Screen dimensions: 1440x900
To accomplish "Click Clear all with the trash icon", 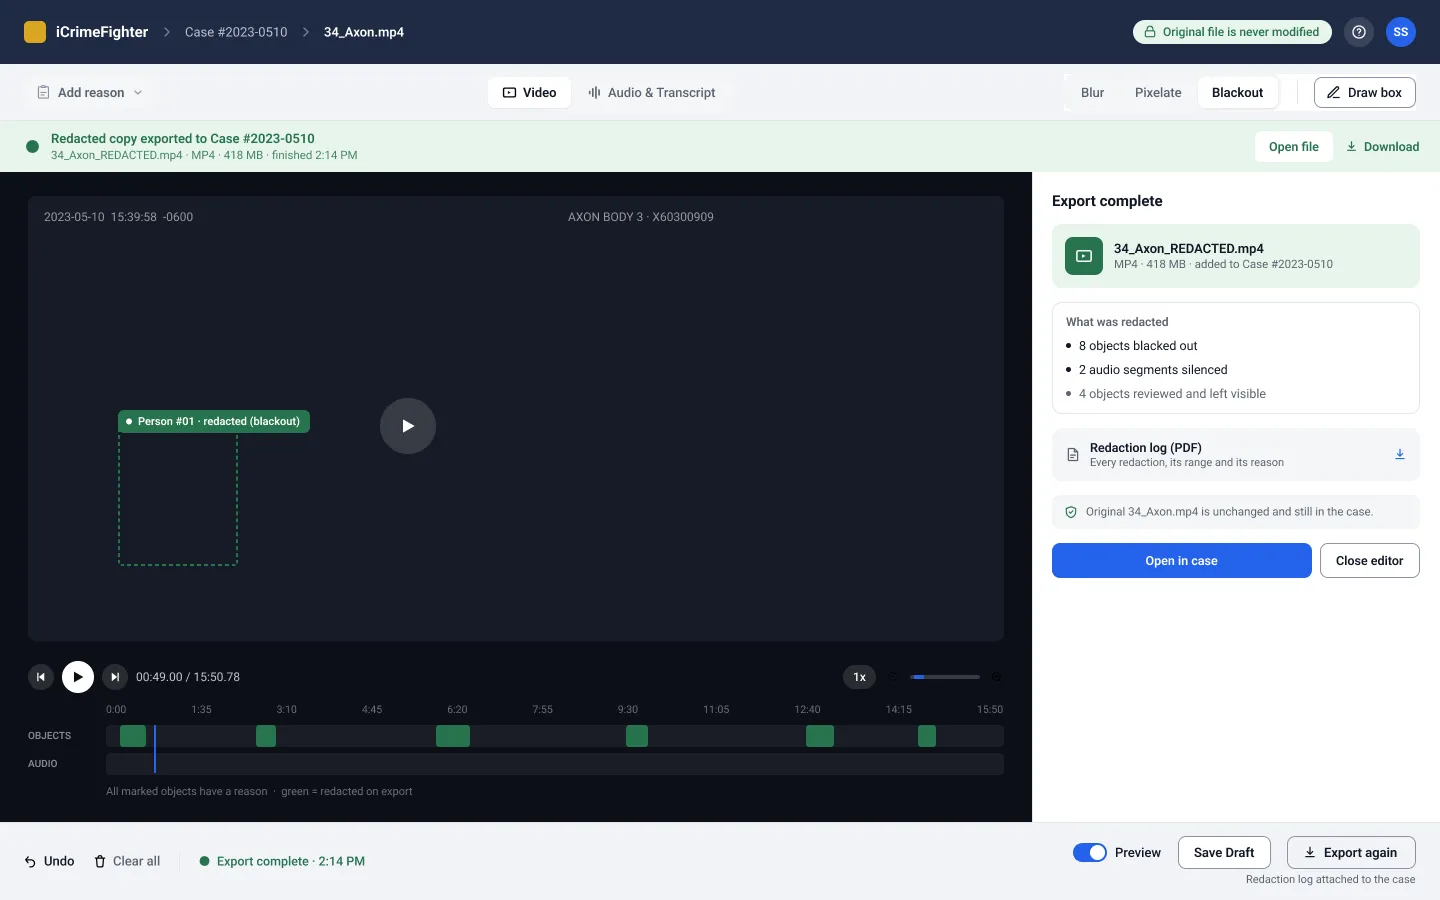I will [x=127, y=861].
